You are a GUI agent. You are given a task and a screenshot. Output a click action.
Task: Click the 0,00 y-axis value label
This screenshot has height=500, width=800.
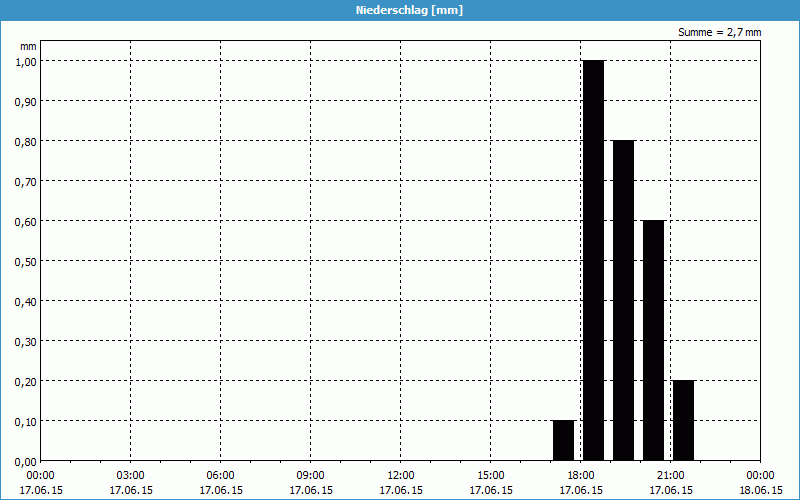pos(25,461)
